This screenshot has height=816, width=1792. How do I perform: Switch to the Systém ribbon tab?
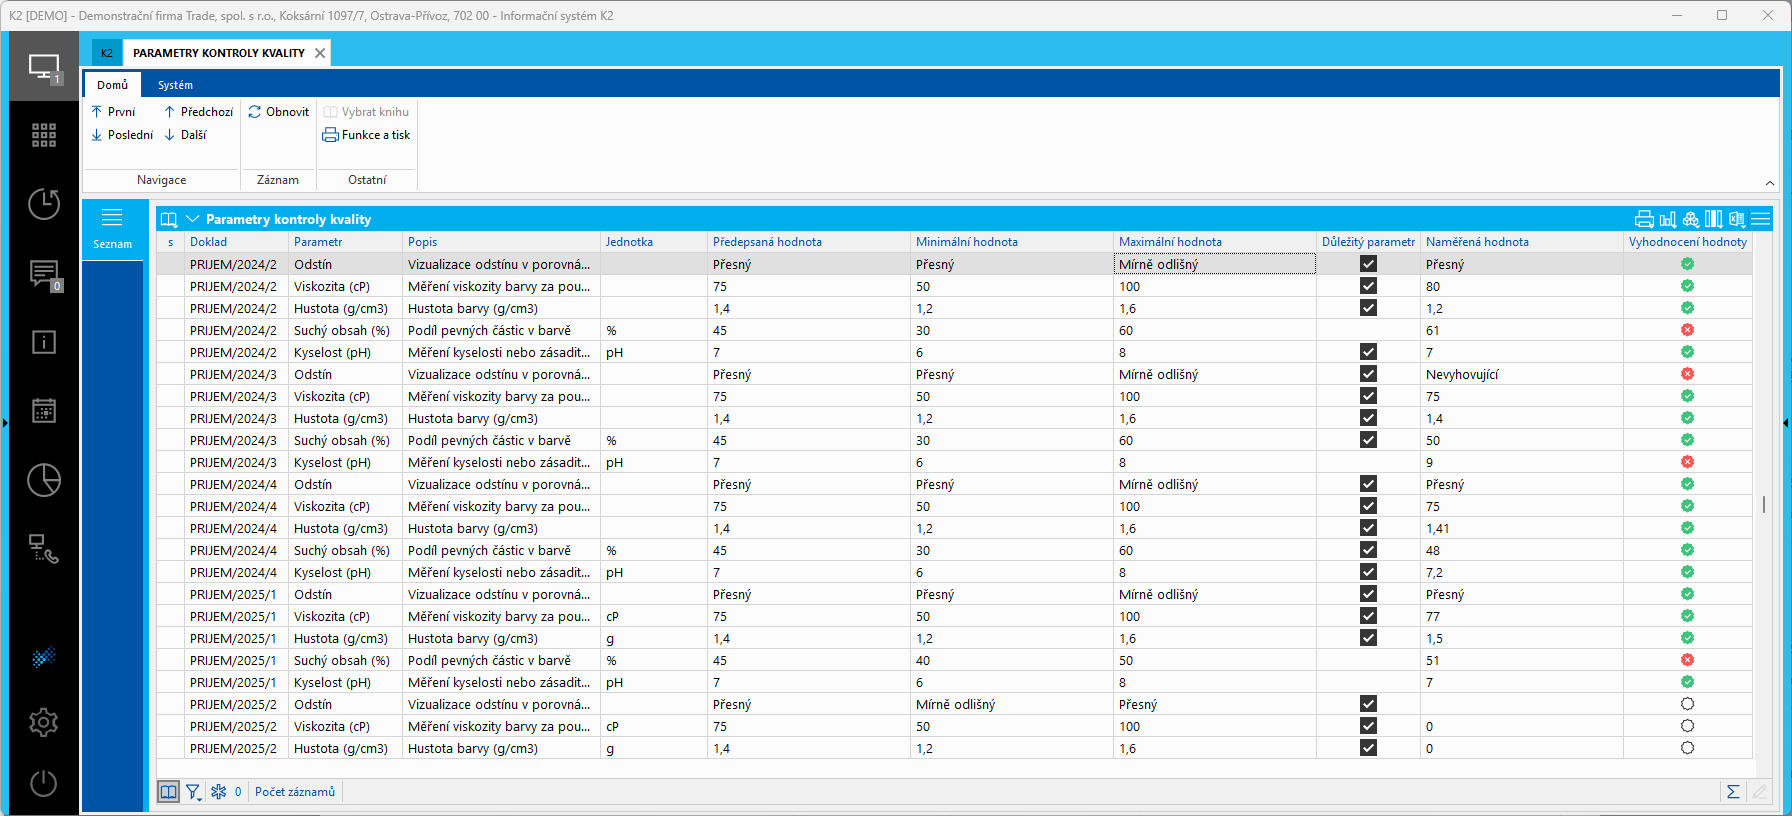(175, 85)
